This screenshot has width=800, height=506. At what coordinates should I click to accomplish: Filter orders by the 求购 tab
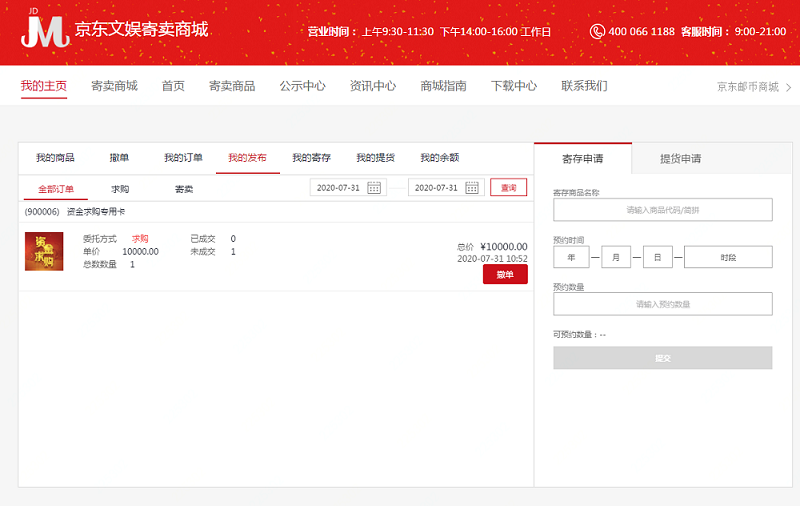point(120,188)
